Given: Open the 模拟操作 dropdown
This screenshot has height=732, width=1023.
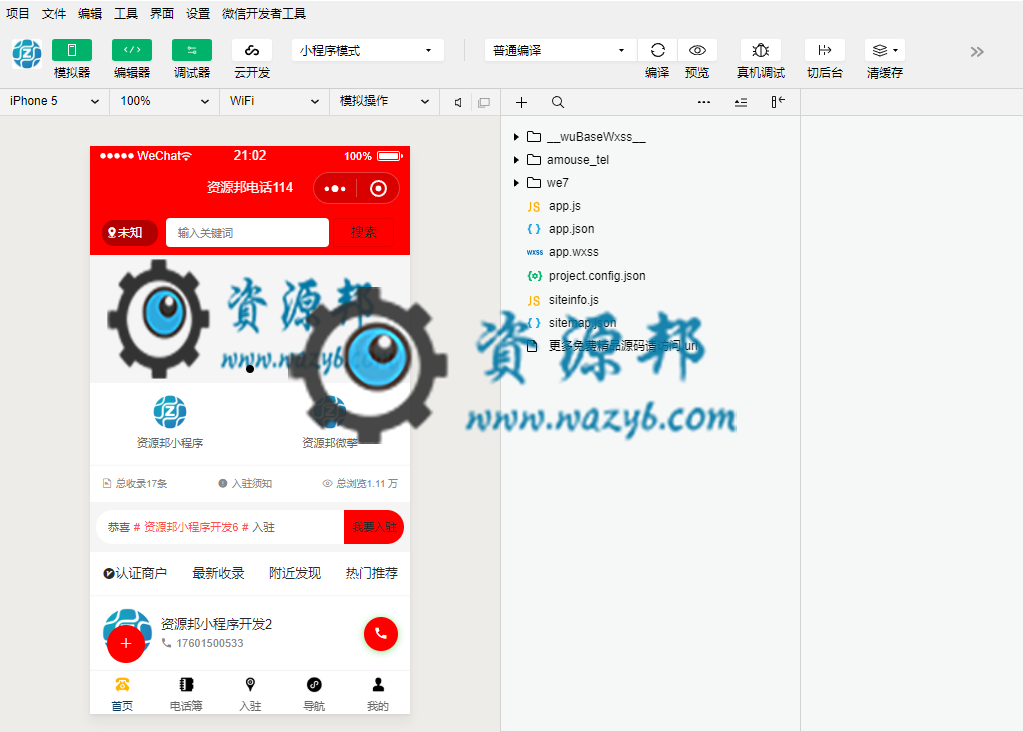Looking at the screenshot, I should (x=384, y=101).
